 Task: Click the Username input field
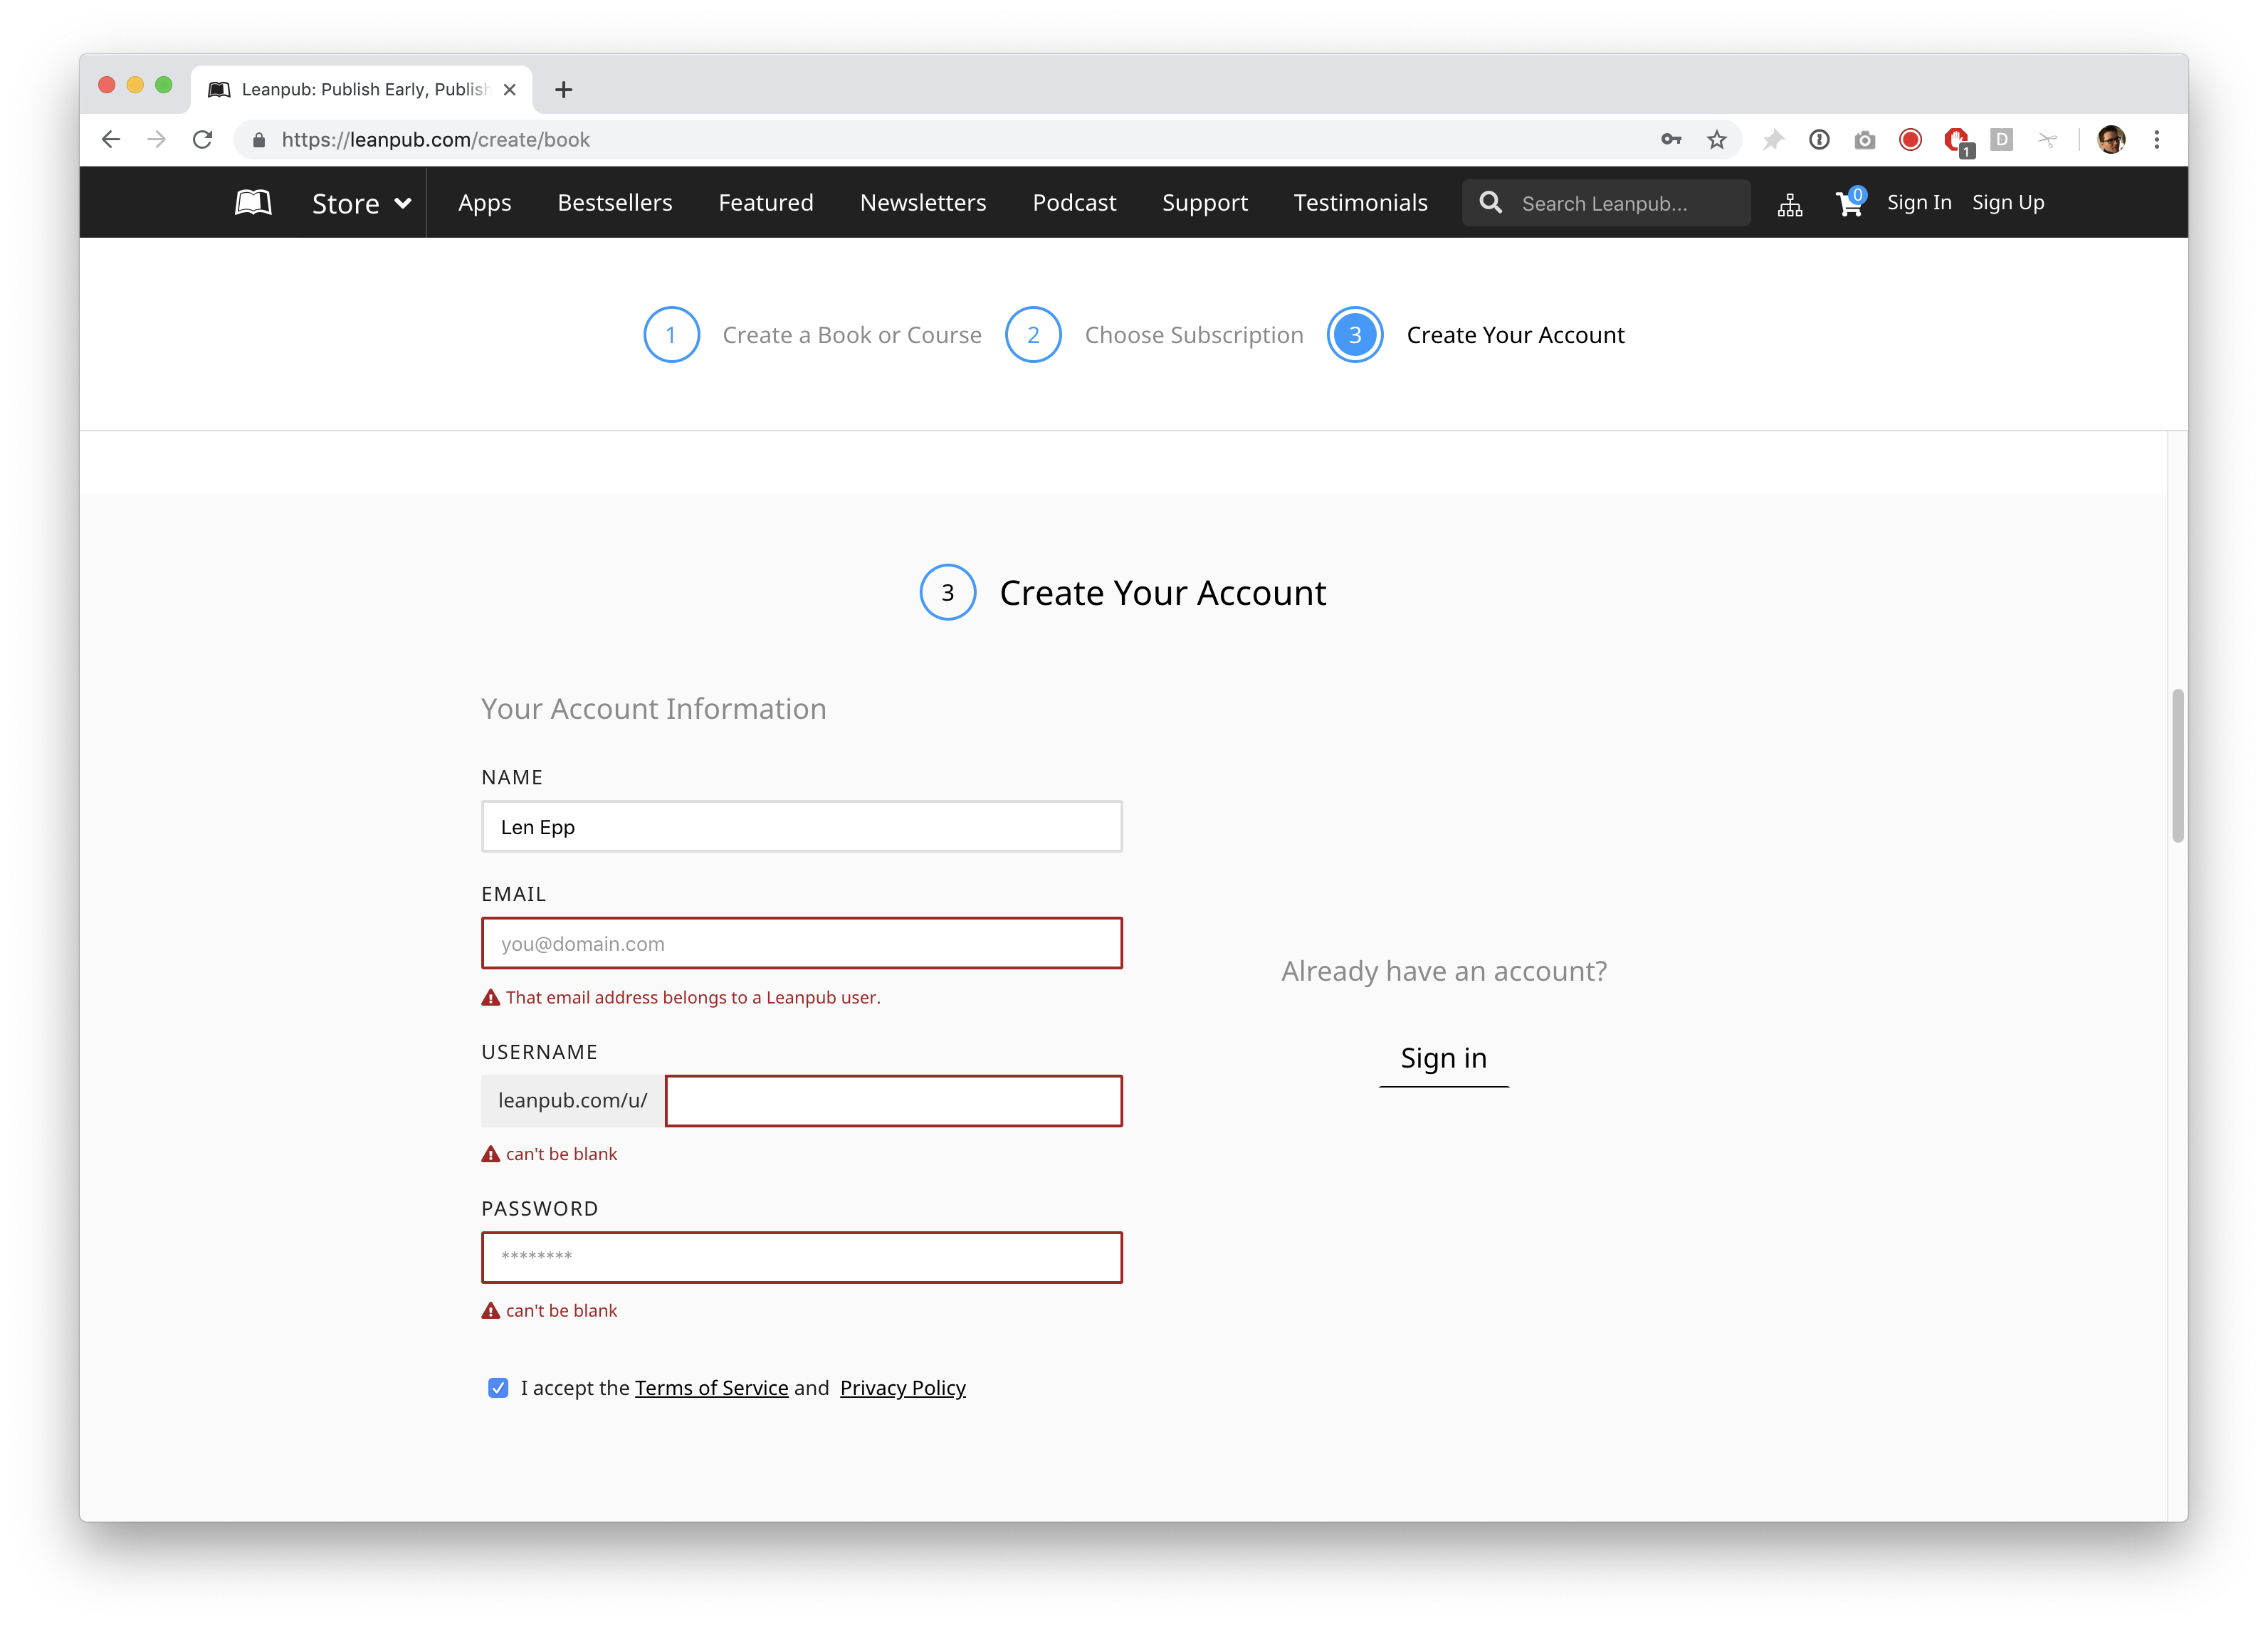pyautogui.click(x=894, y=1101)
